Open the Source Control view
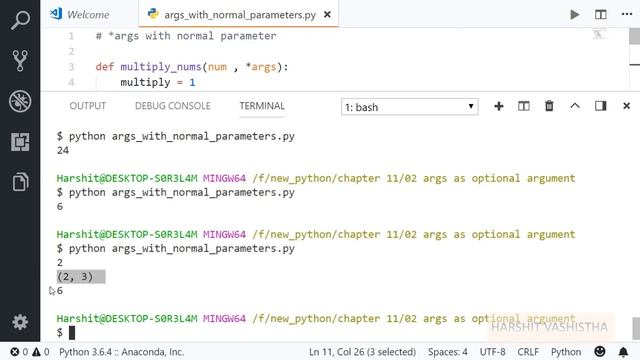640x360 pixels. click(x=20, y=60)
